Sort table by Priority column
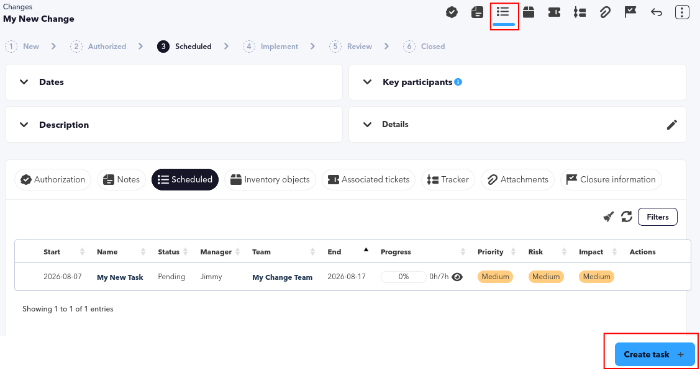The height and width of the screenshot is (371, 700). 513,252
